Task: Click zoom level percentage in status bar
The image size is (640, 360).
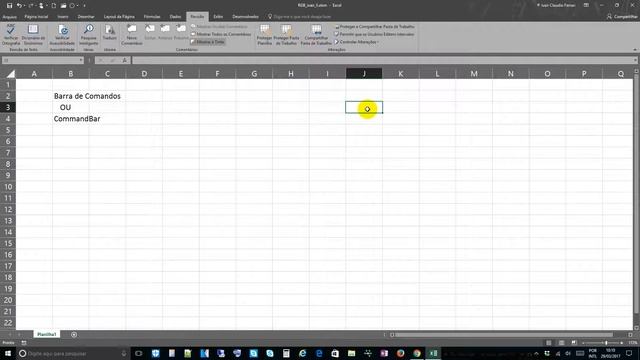Action: [633, 343]
